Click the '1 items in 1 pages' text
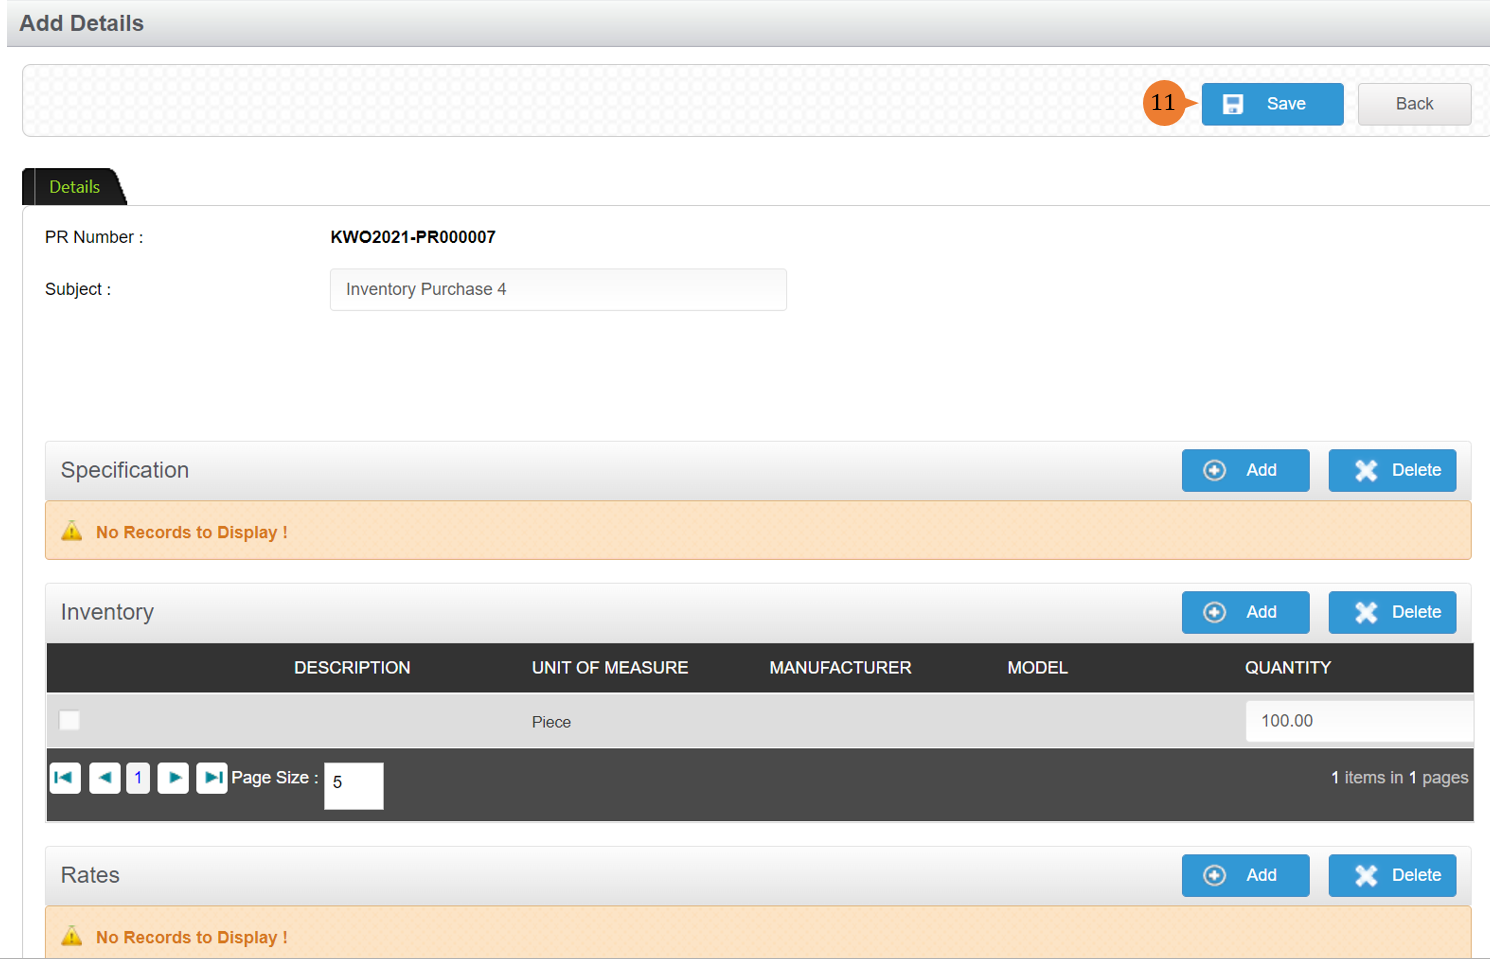 [1399, 777]
